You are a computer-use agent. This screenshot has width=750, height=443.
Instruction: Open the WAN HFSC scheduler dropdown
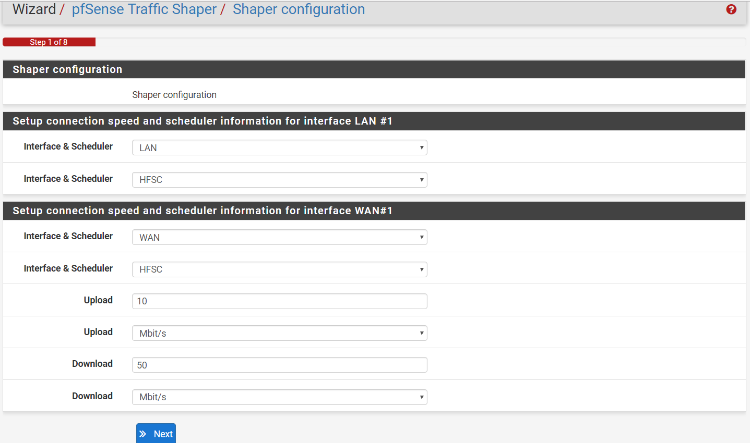pyautogui.click(x=279, y=269)
